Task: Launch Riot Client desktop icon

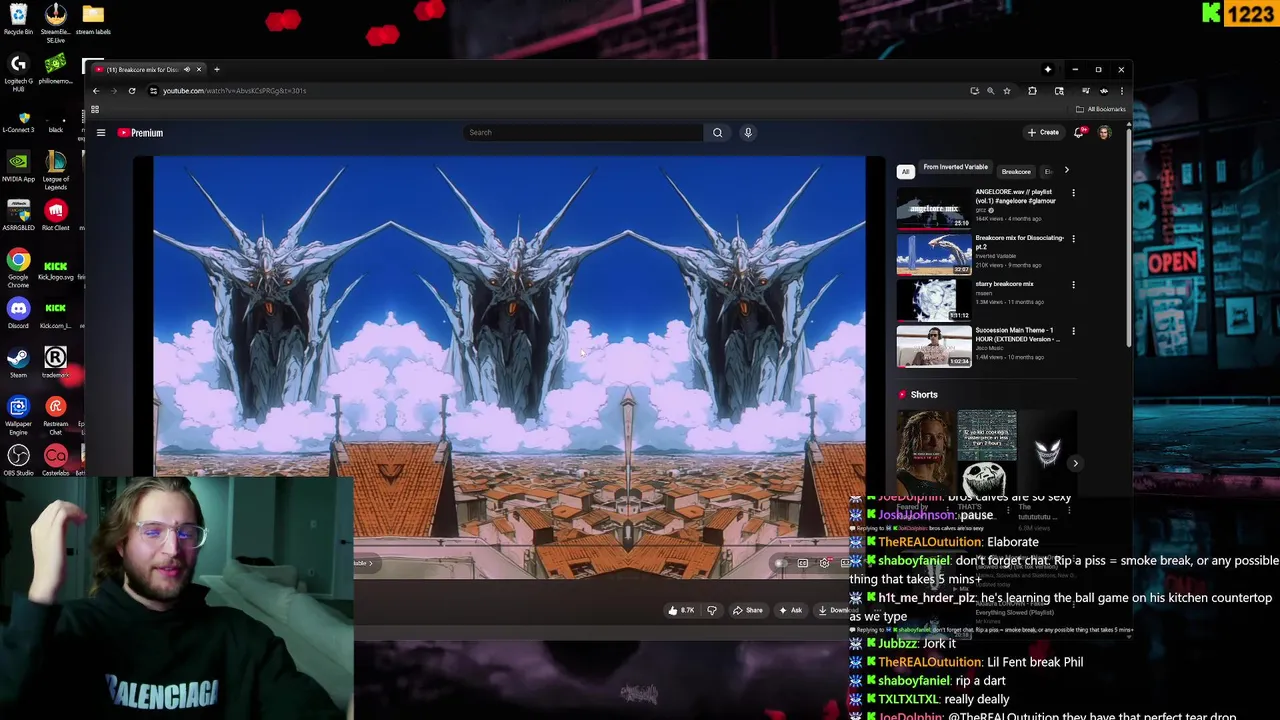Action: coord(55,214)
